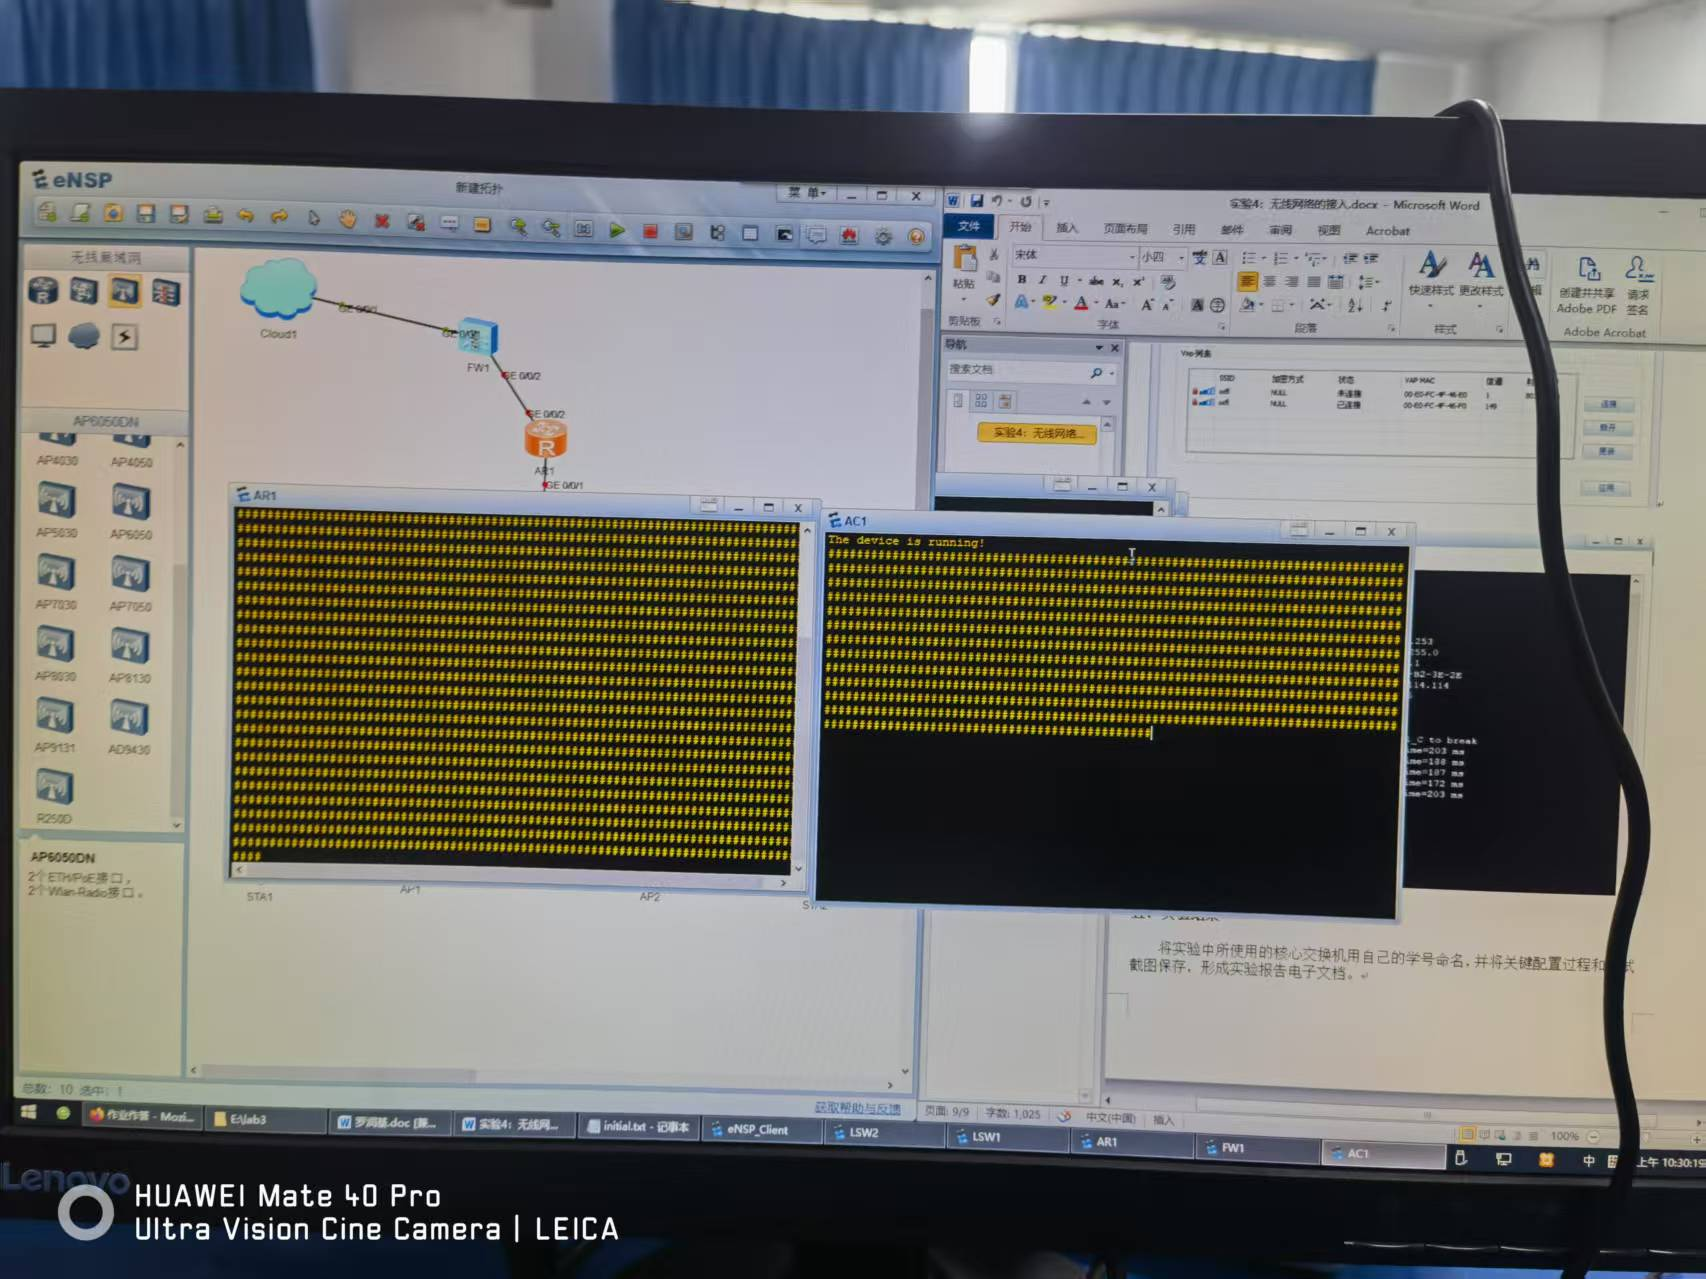Click the zoom in magnifier in eNSP toolbar
This screenshot has width=1706, height=1279.
[517, 227]
